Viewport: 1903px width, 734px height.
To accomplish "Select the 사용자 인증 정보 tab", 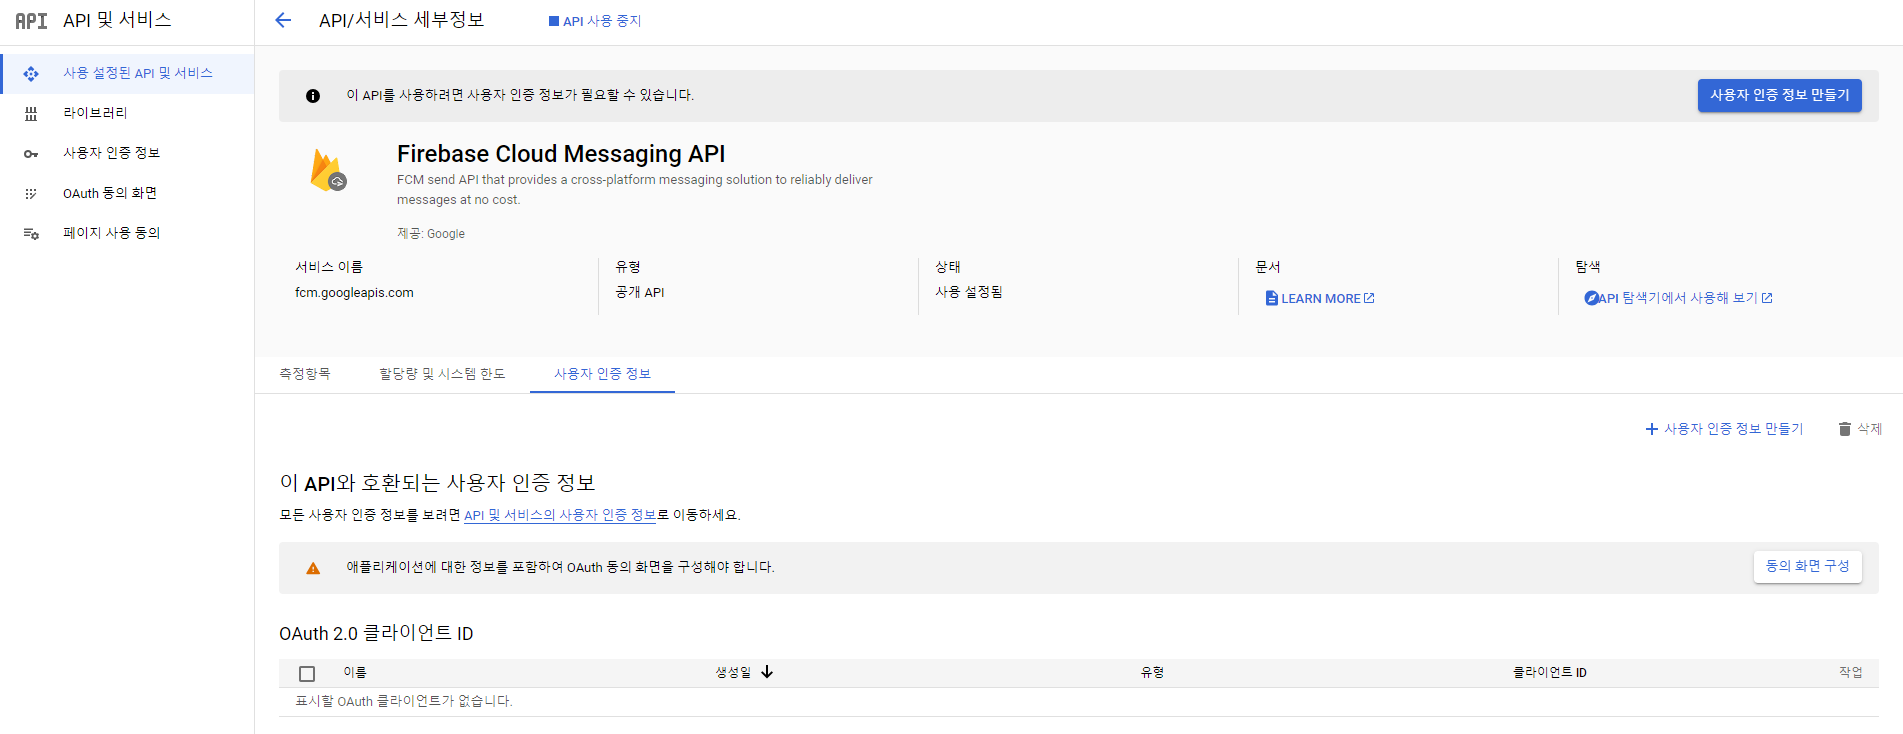I will (x=602, y=373).
